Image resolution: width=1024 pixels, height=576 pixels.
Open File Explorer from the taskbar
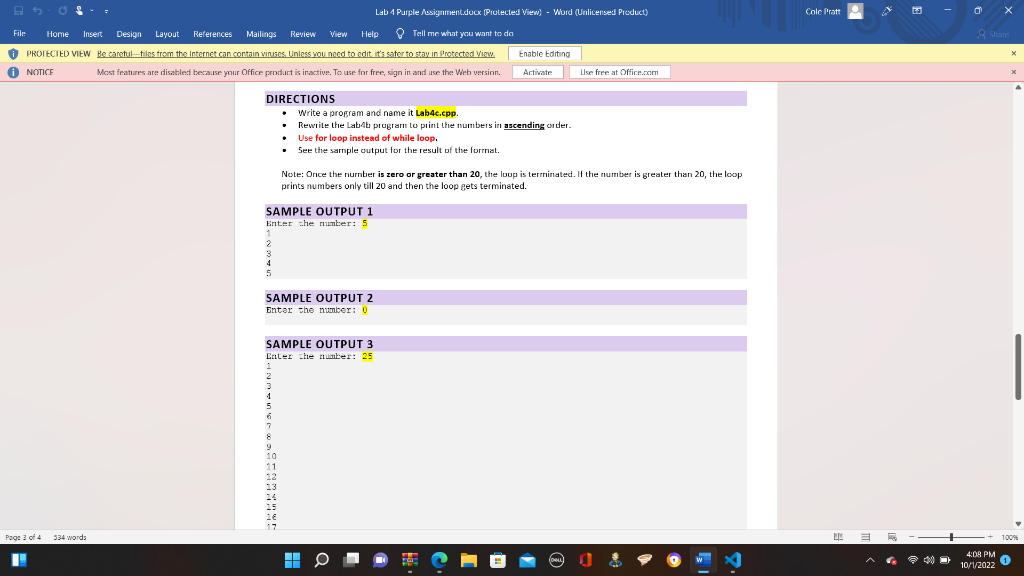(468, 561)
